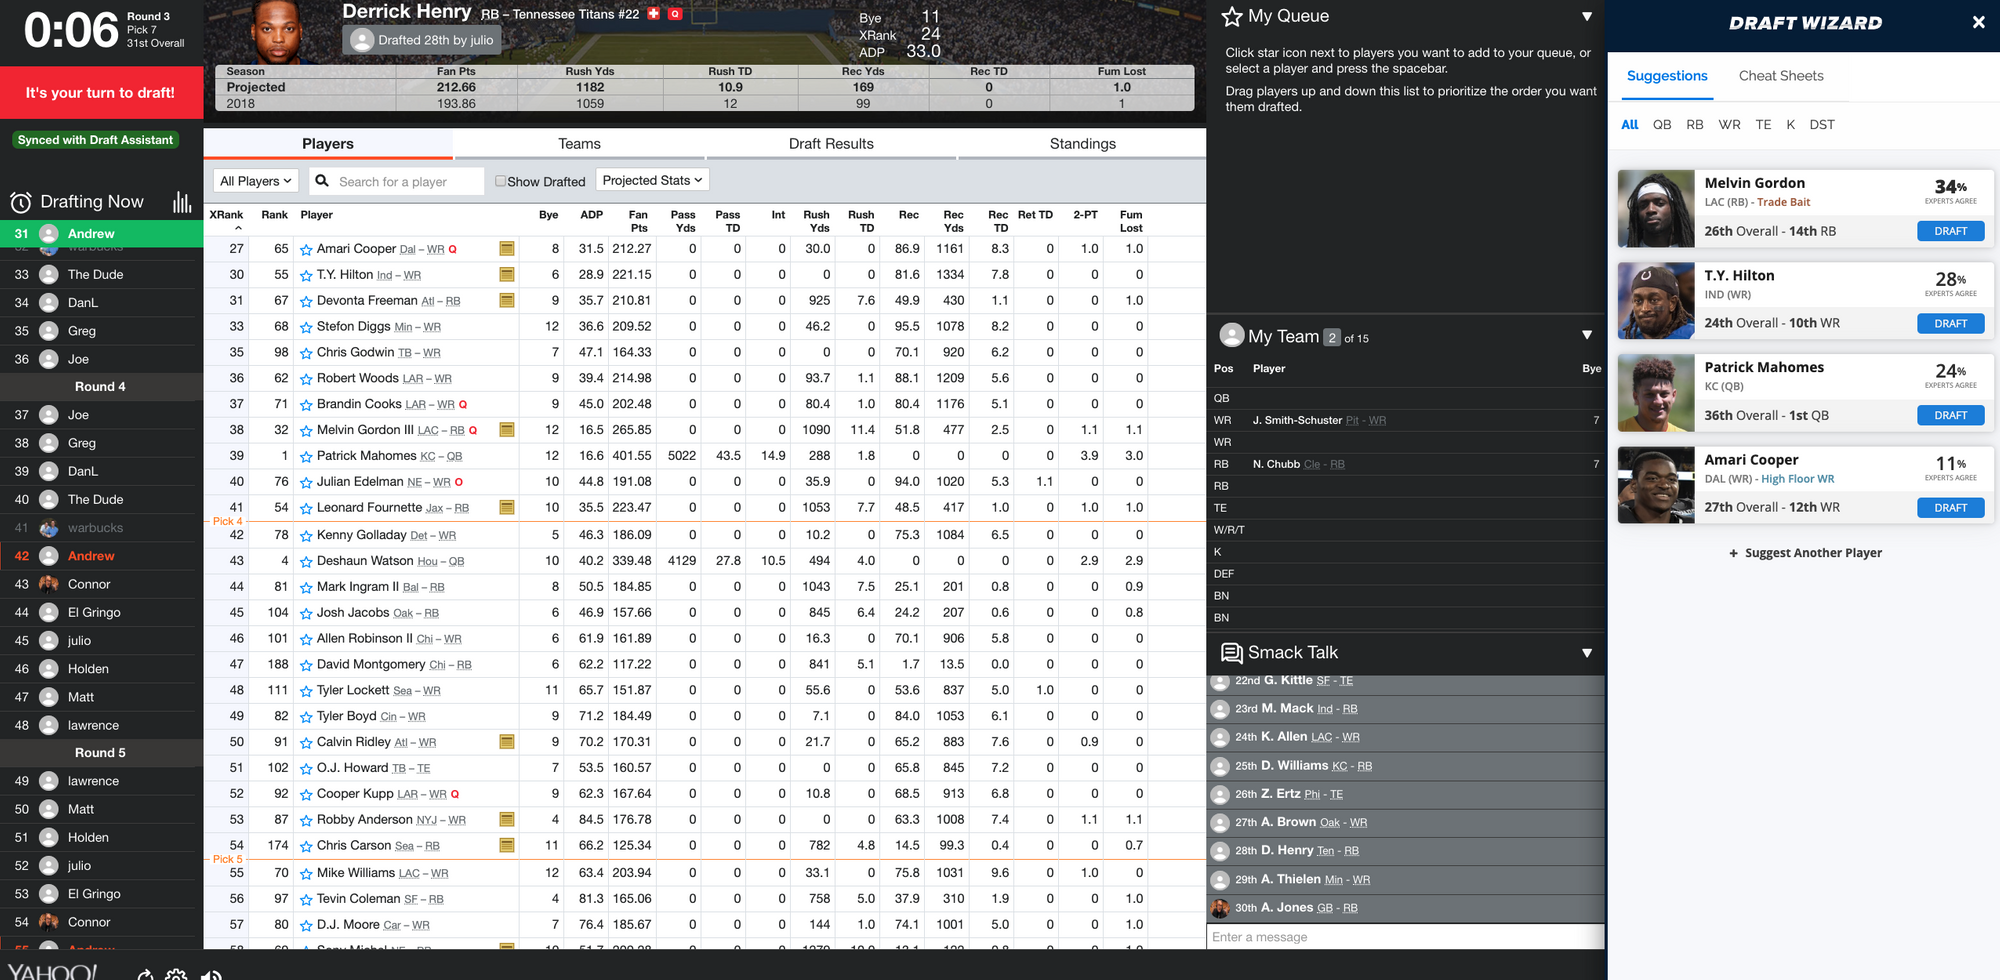Collapse the My Queue panel arrow

pyautogui.click(x=1587, y=16)
